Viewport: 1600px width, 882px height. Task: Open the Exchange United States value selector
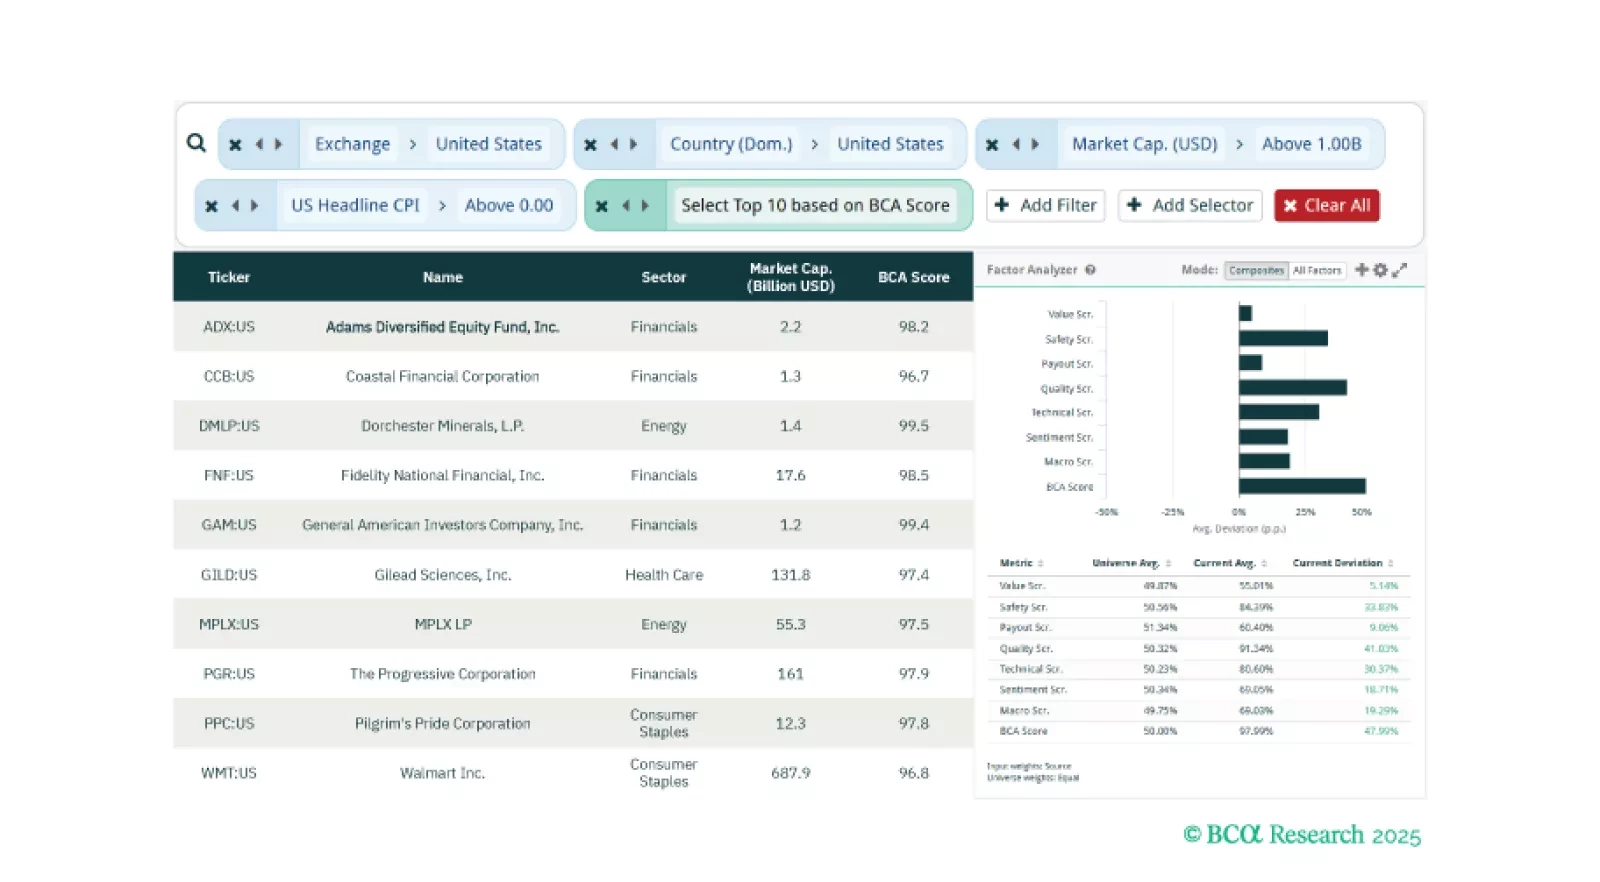[x=488, y=144]
